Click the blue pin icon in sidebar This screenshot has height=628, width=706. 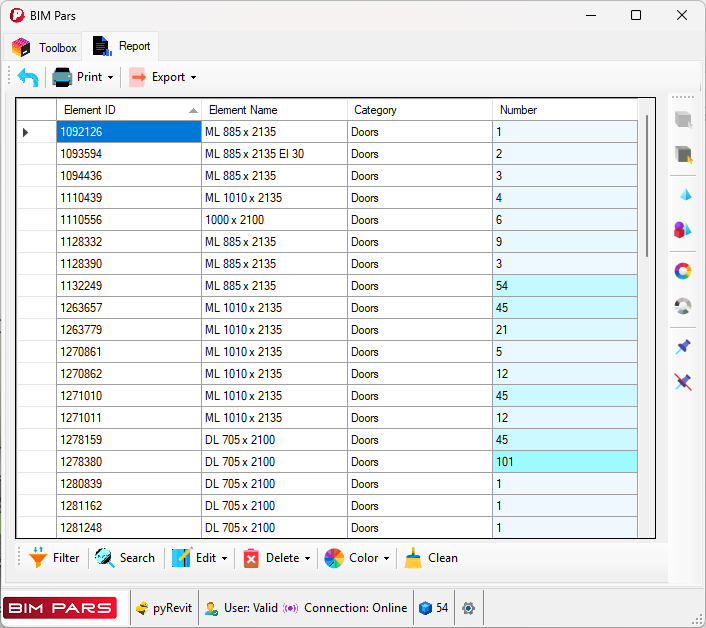point(683,346)
